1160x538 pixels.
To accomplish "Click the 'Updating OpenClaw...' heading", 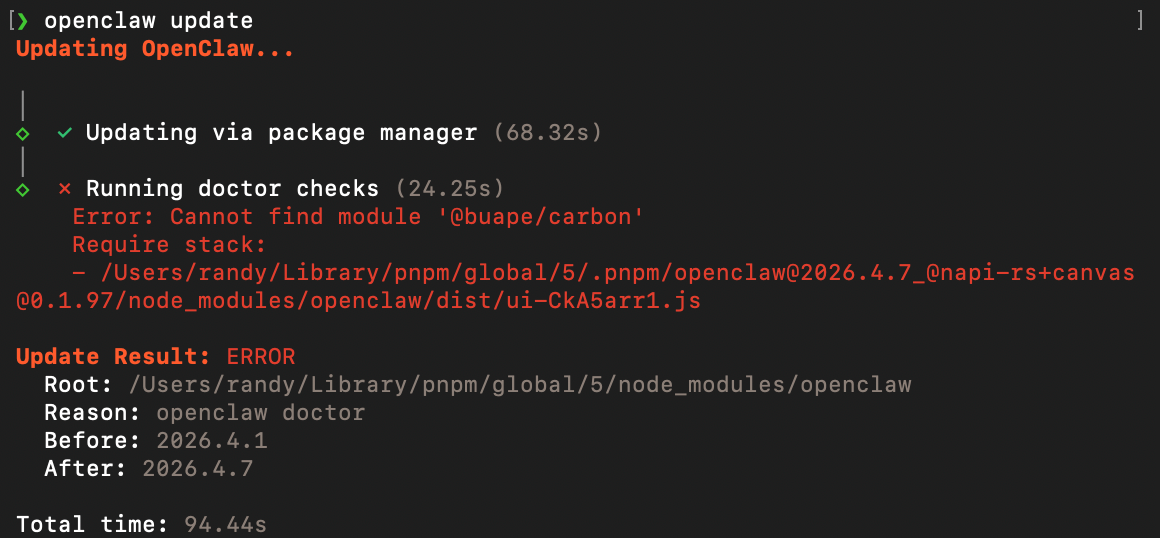I will click(x=155, y=50).
